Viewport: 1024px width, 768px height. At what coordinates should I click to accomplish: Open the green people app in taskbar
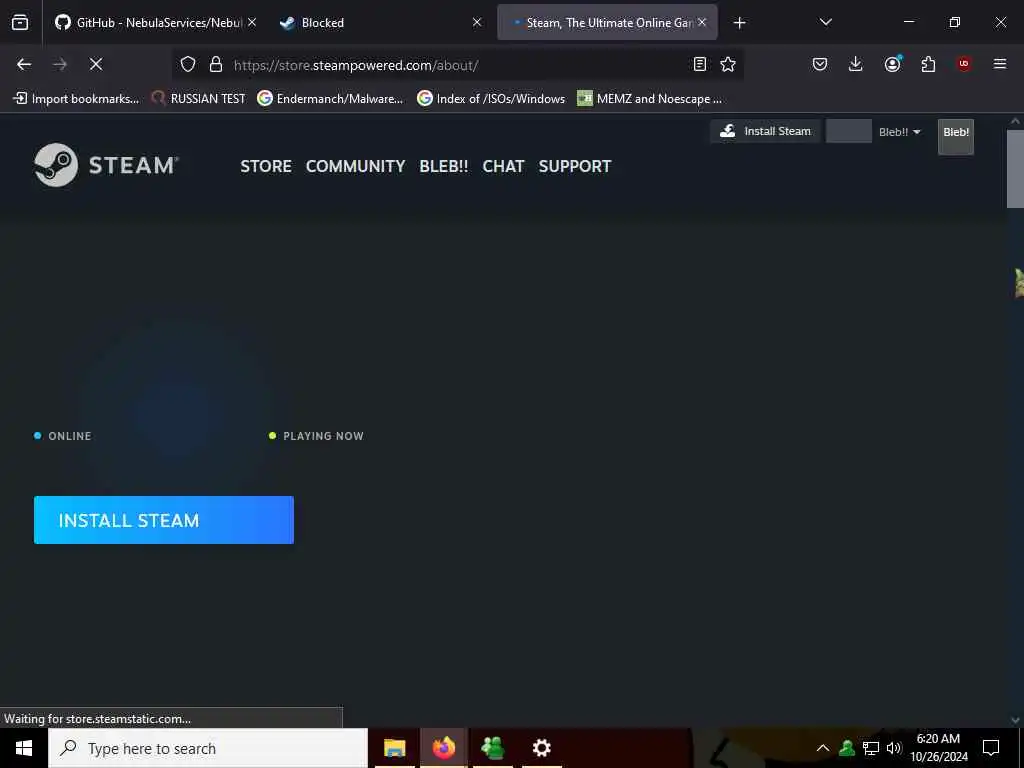point(492,748)
